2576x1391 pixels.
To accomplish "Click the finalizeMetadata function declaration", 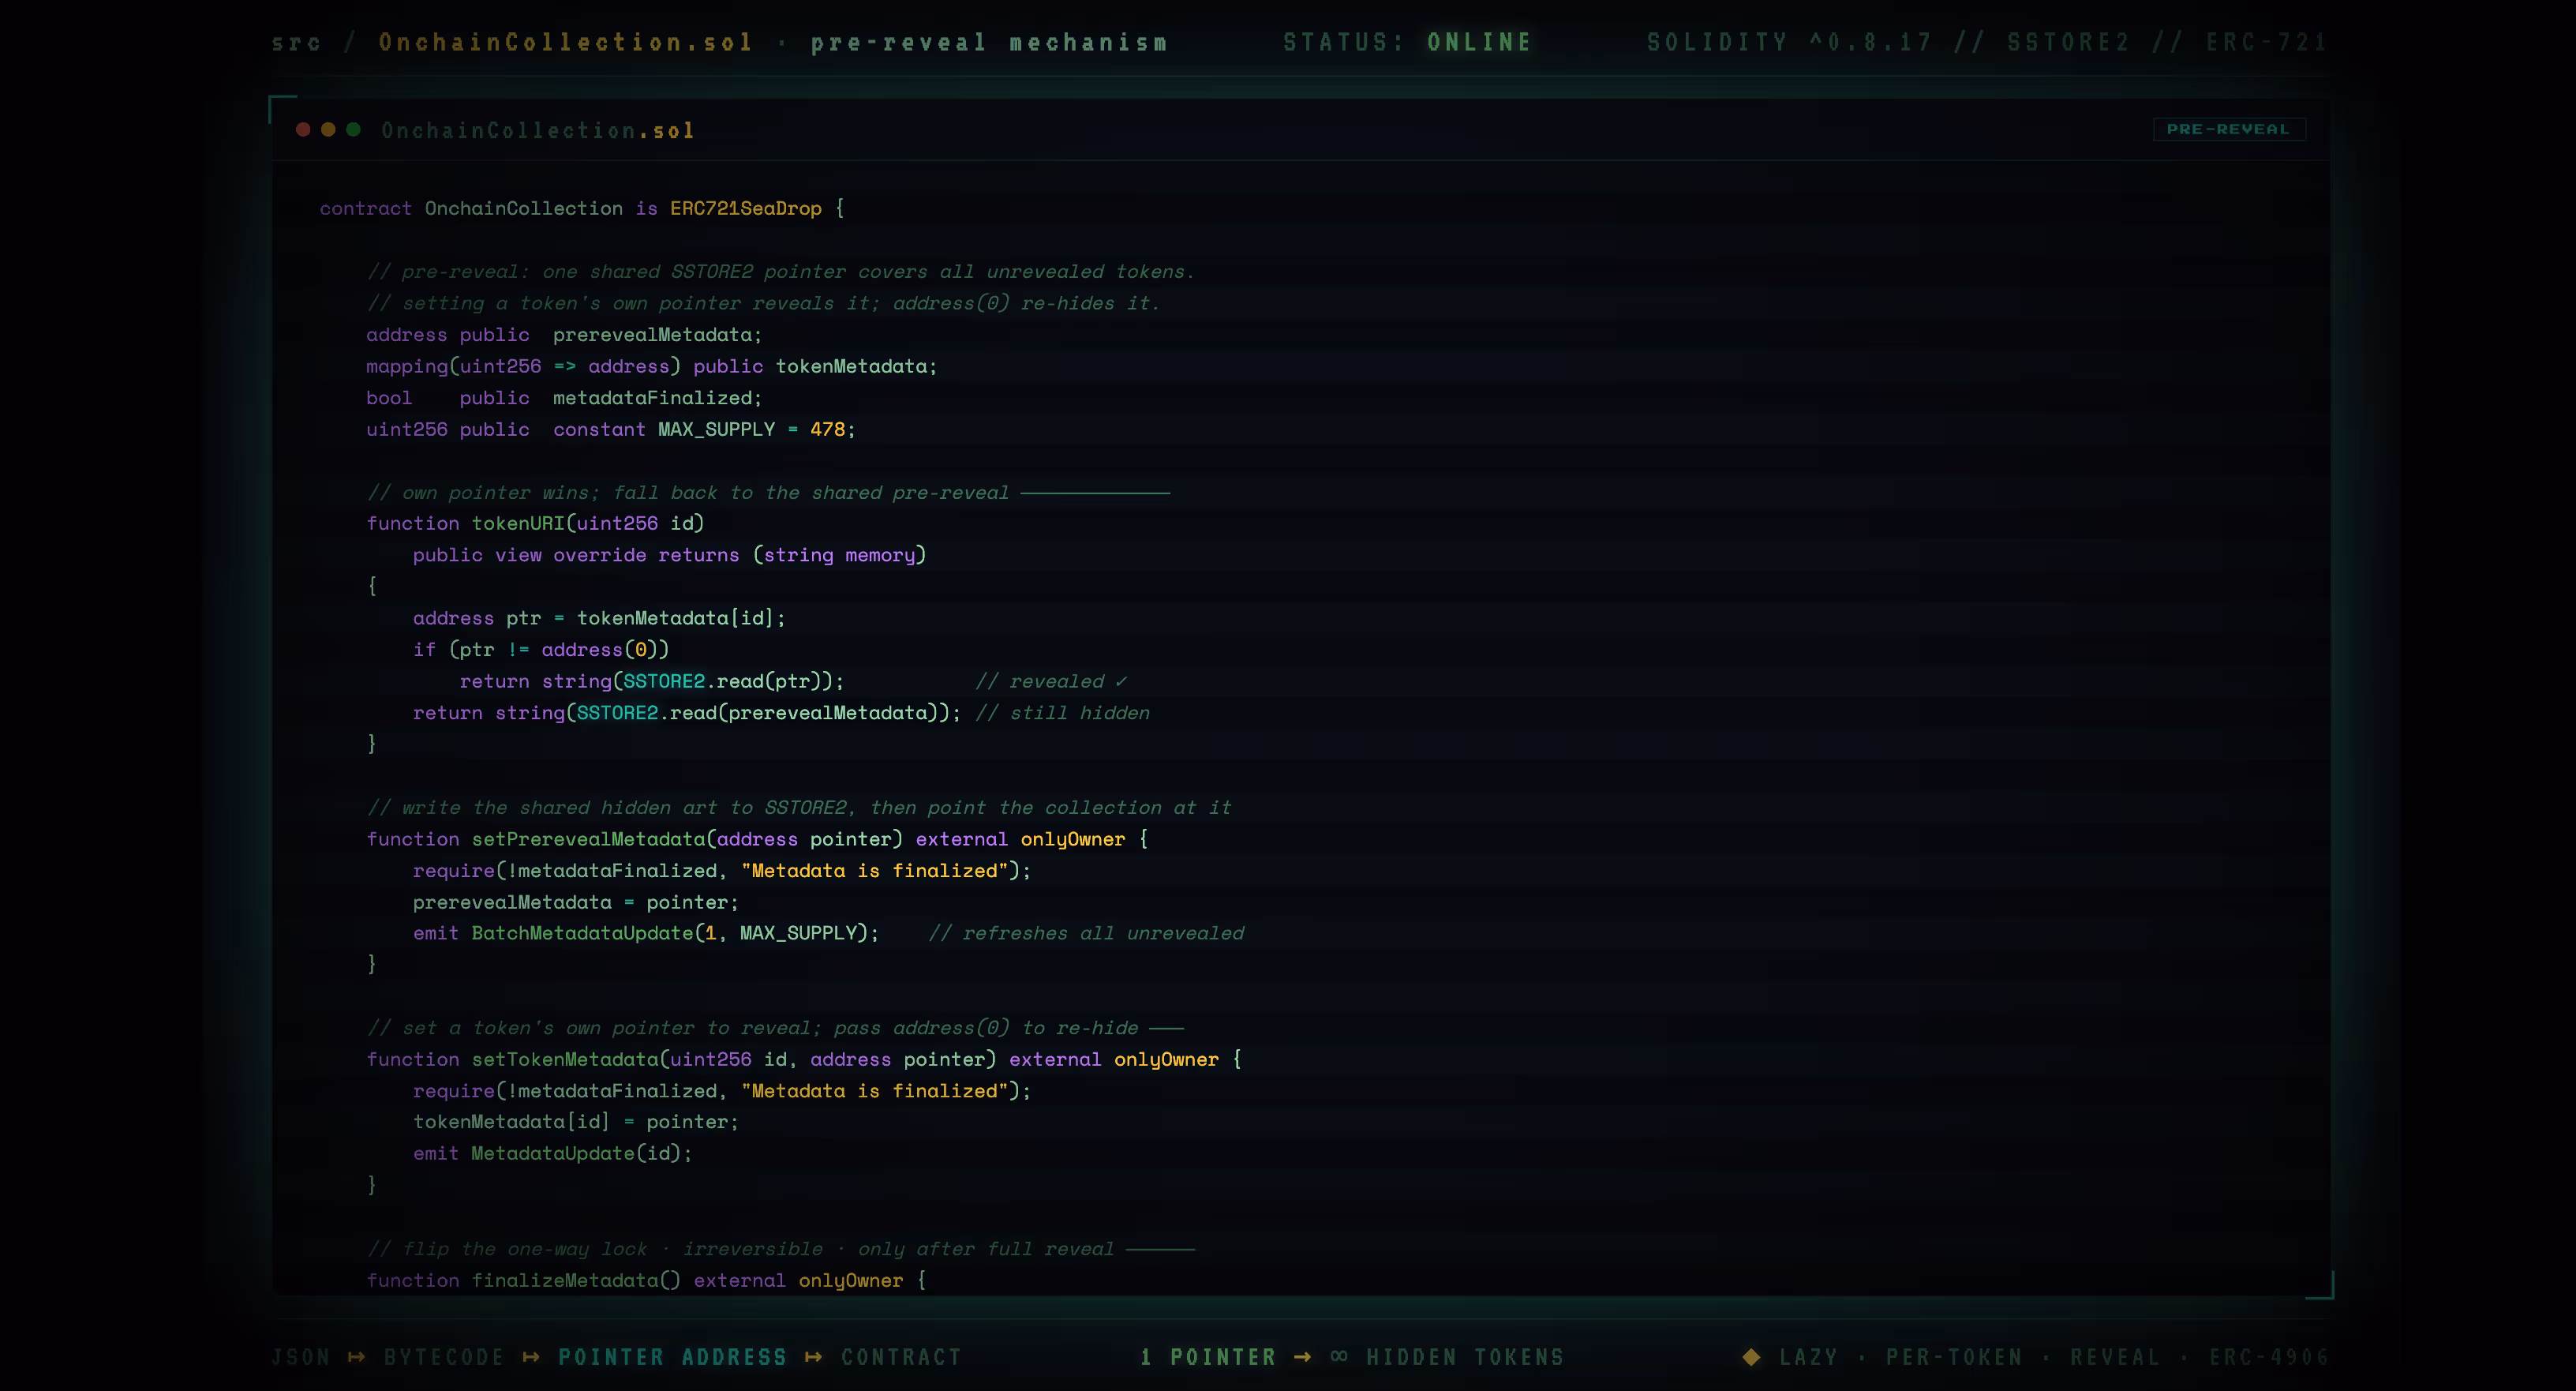I will pos(645,1281).
